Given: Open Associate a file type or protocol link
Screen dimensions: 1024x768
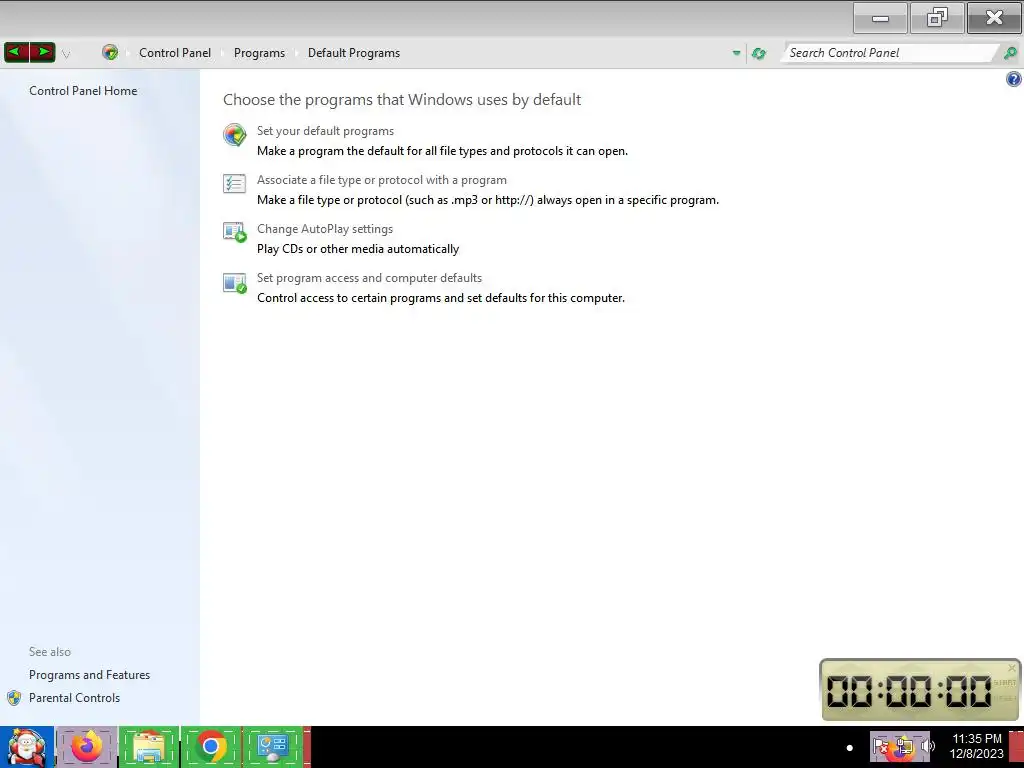Looking at the screenshot, I should (381, 180).
